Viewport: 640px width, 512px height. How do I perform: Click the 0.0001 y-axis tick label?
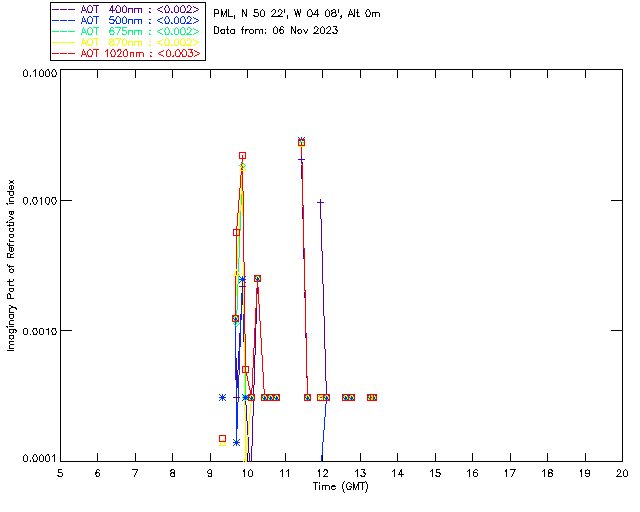pos(40,458)
